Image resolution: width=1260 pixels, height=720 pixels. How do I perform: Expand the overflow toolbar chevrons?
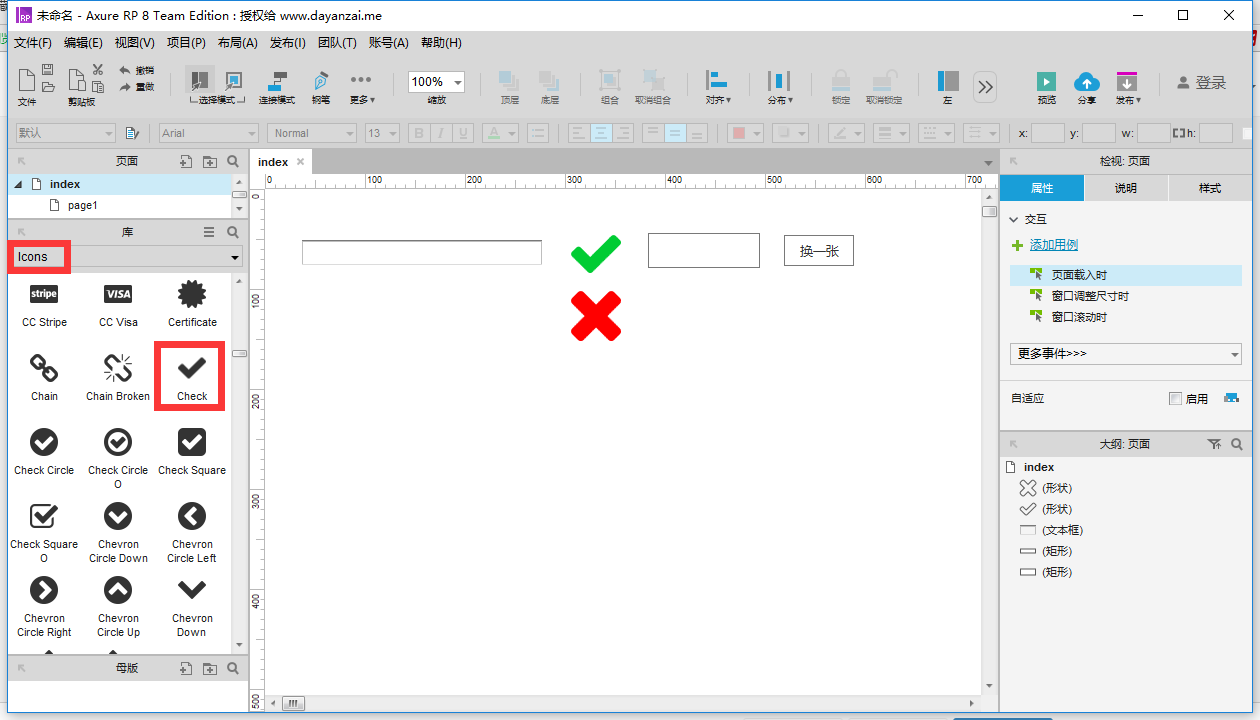click(985, 87)
